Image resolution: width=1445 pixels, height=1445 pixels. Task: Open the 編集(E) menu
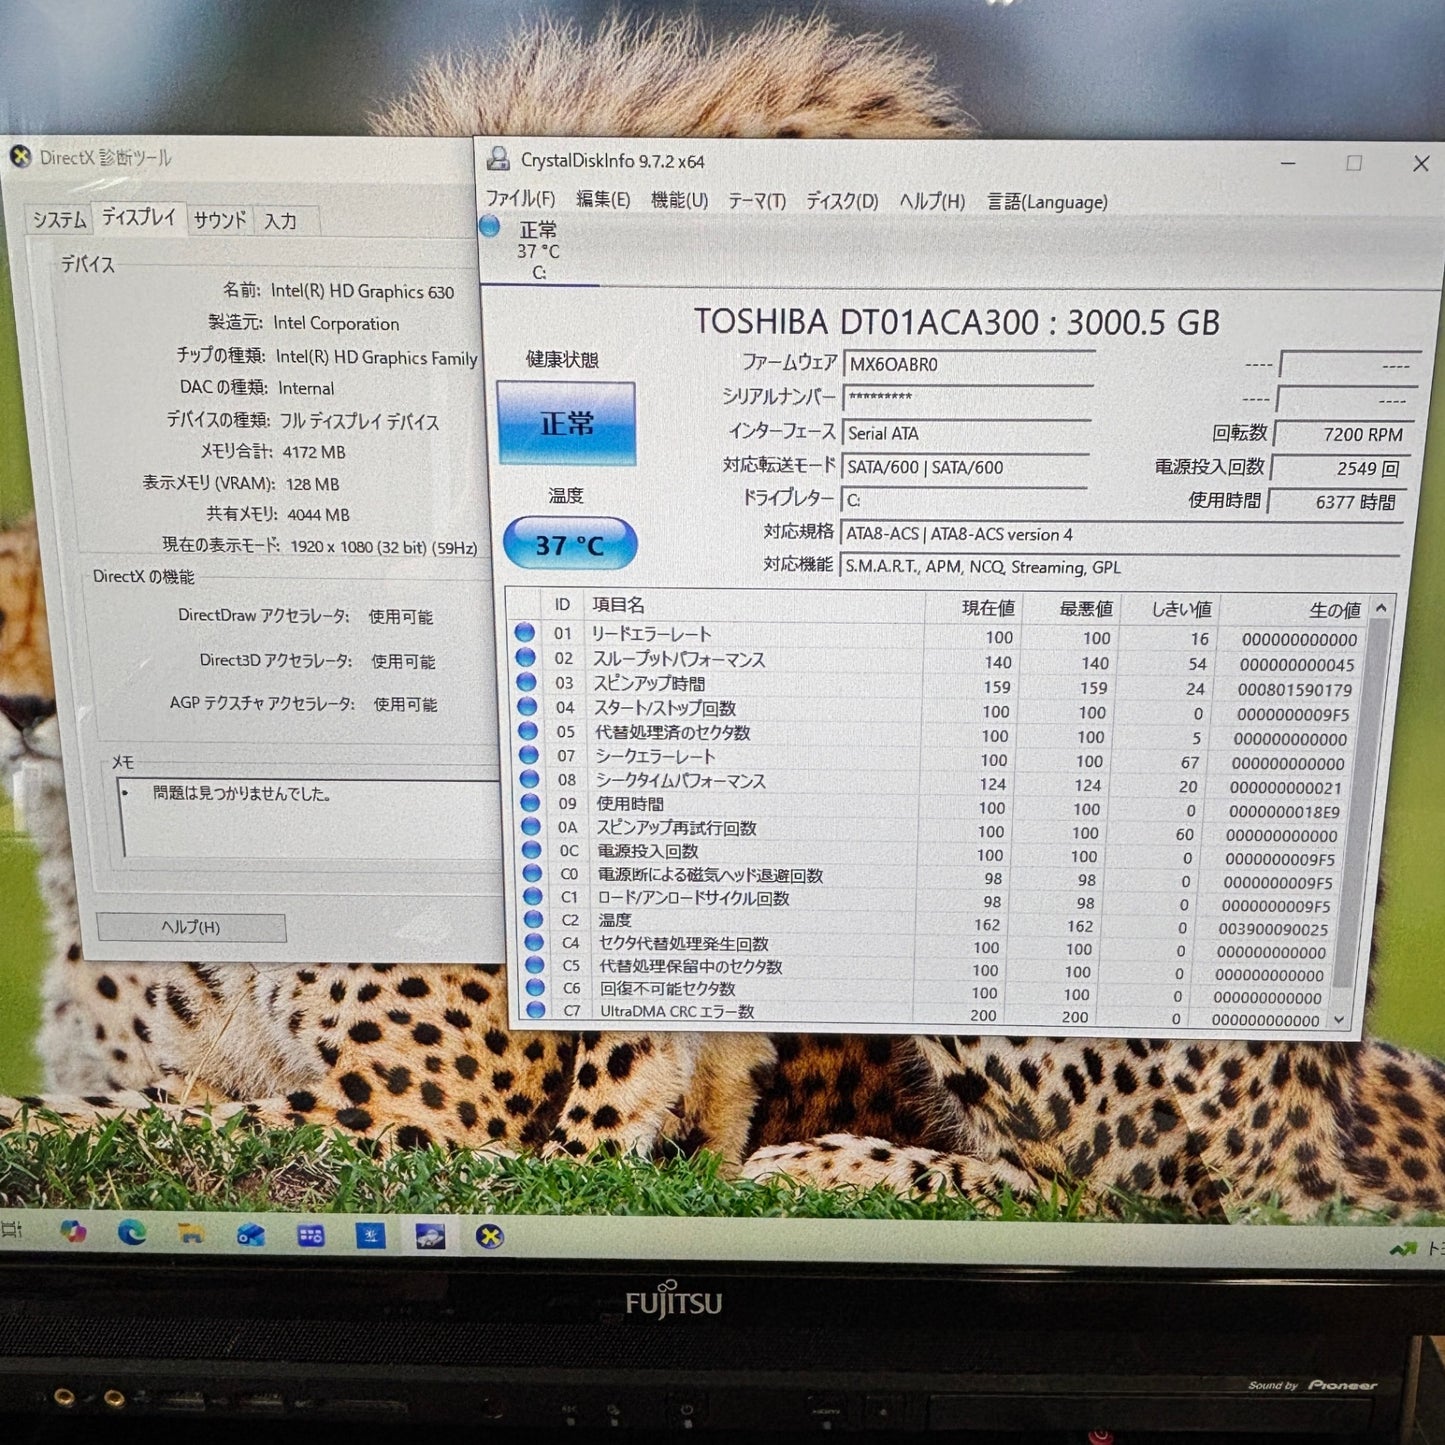pos(603,200)
